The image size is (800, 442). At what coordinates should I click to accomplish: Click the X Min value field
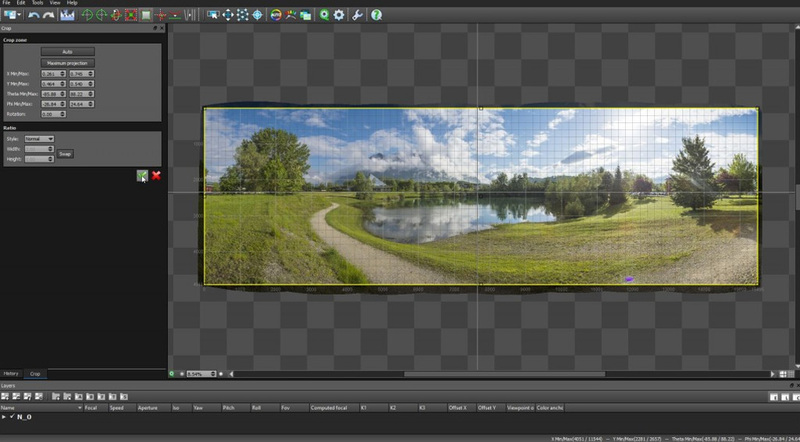54,73
